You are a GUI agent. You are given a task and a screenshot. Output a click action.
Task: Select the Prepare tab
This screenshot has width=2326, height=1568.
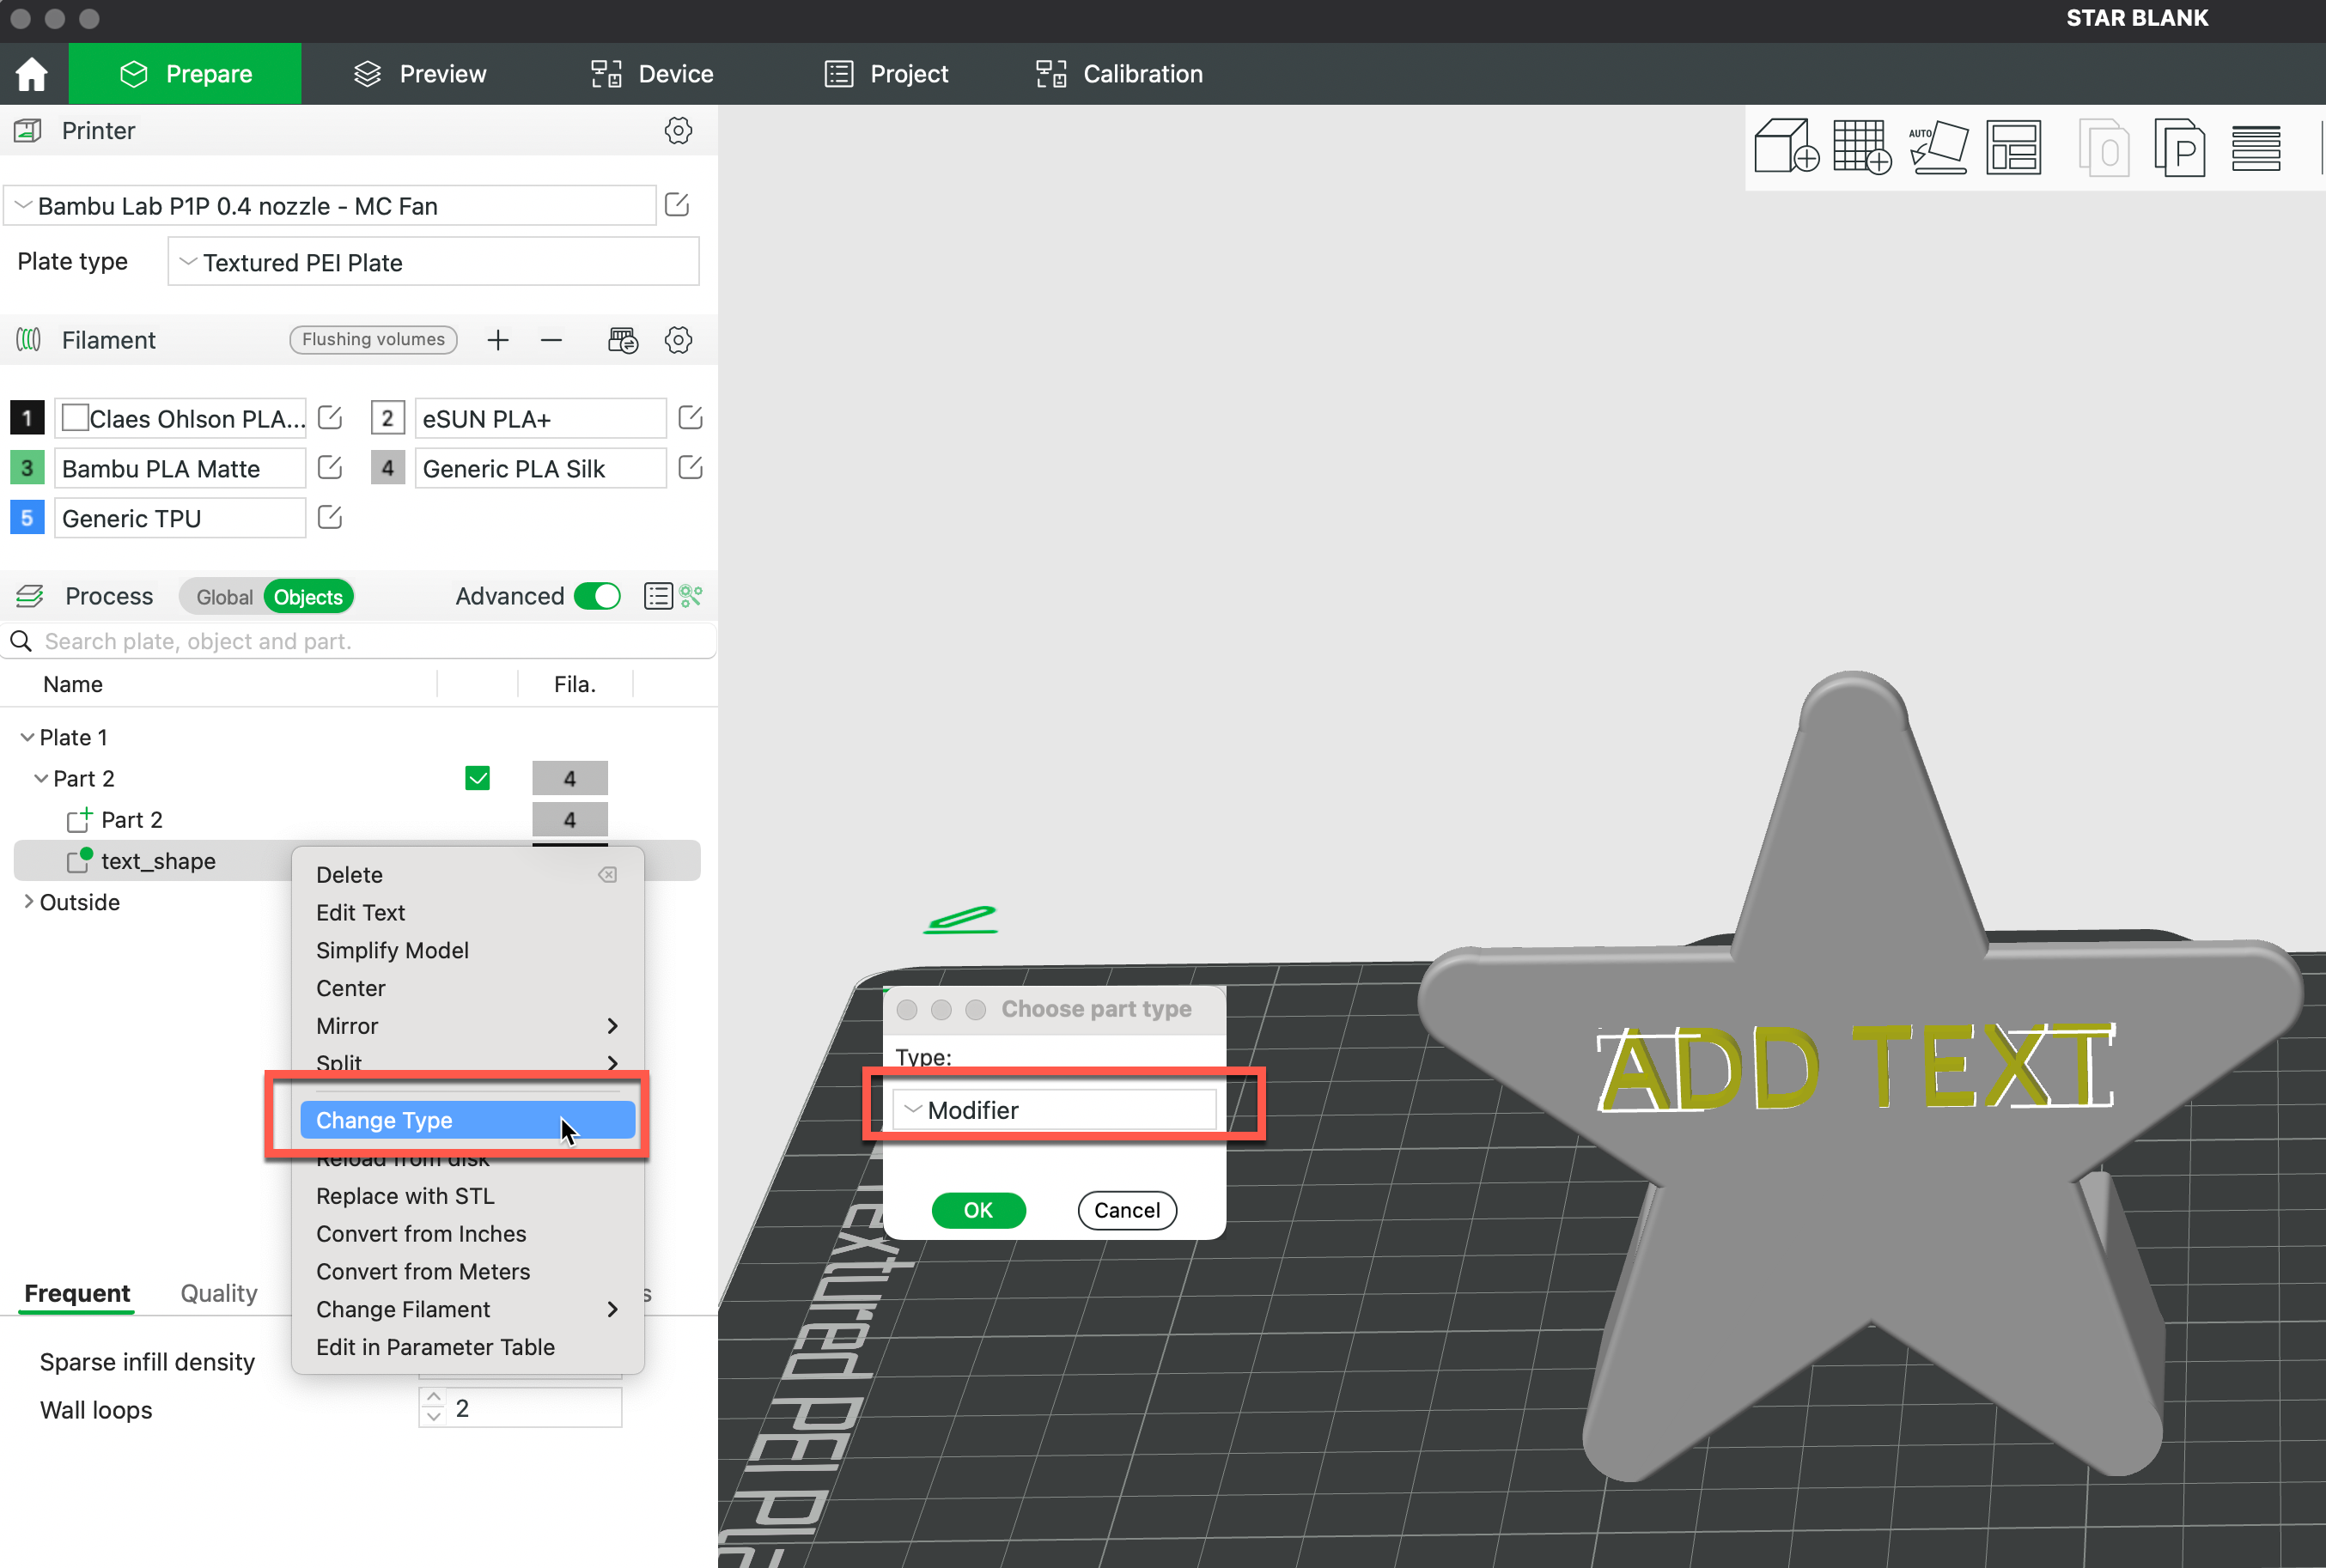185,74
